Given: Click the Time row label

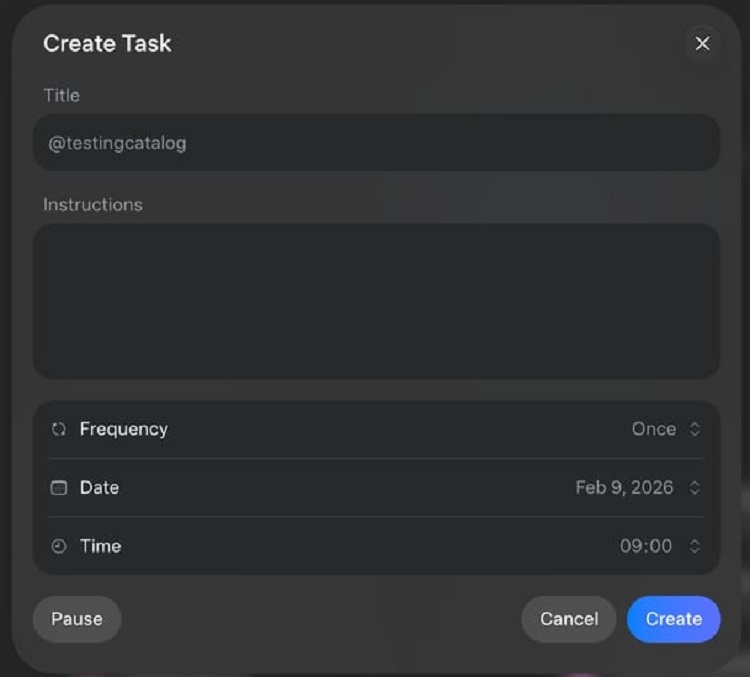Looking at the screenshot, I should coord(100,546).
